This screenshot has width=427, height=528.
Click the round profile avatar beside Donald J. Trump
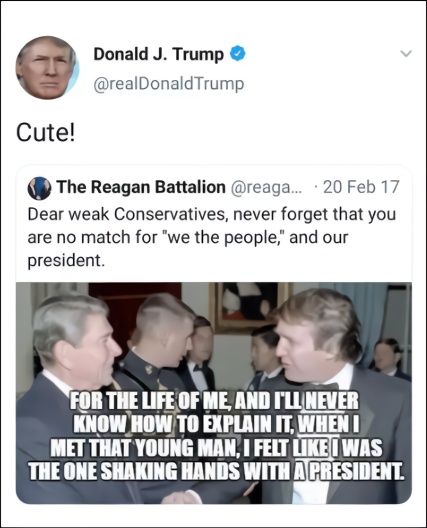(47, 67)
